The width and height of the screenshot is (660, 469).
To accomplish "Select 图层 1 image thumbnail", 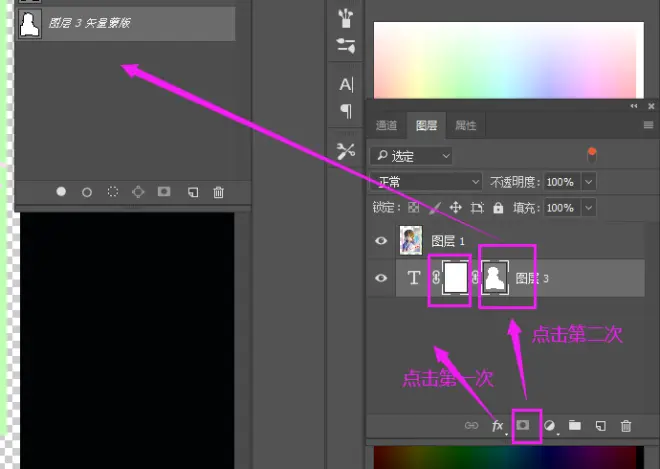I will pos(411,240).
